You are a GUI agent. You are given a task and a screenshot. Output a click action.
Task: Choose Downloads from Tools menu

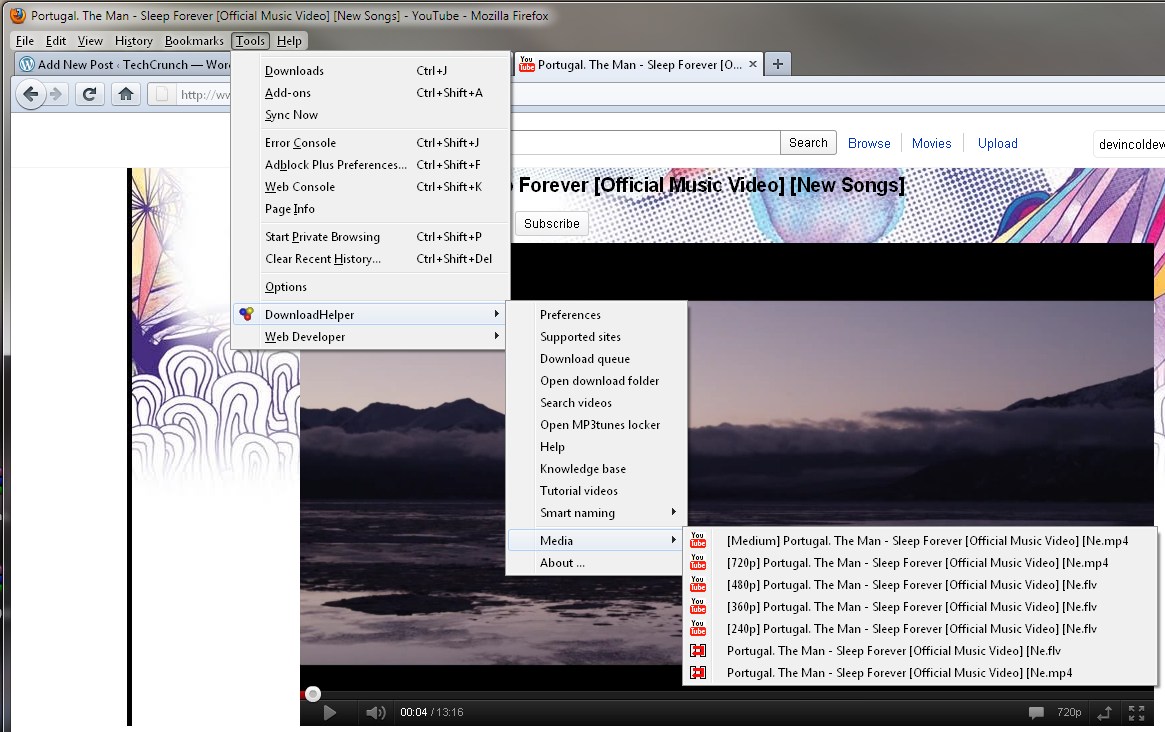(x=369, y=71)
